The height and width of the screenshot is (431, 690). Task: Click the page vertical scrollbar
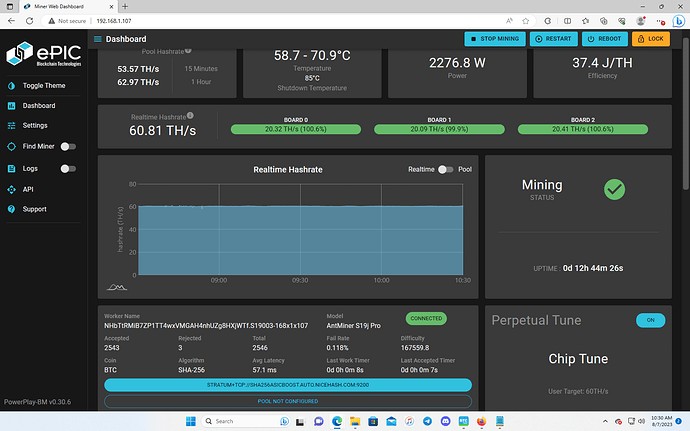coord(686,114)
